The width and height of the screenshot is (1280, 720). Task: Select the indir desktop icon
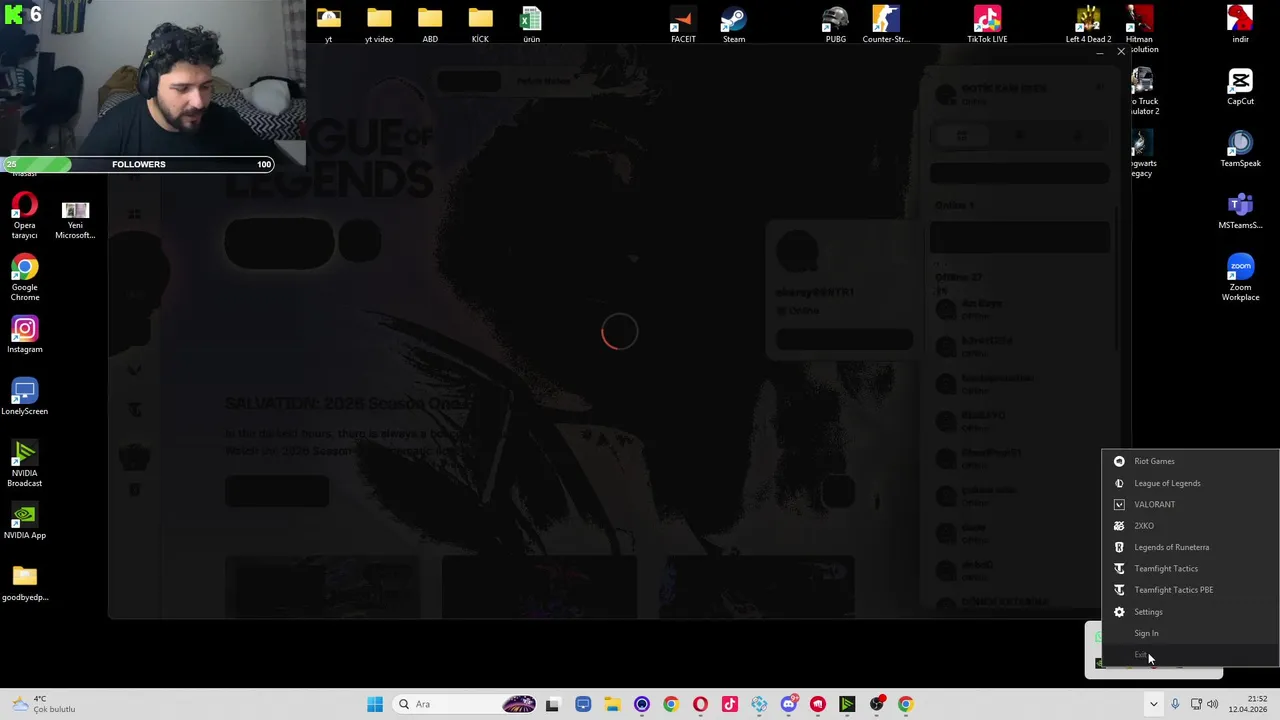click(x=1240, y=25)
